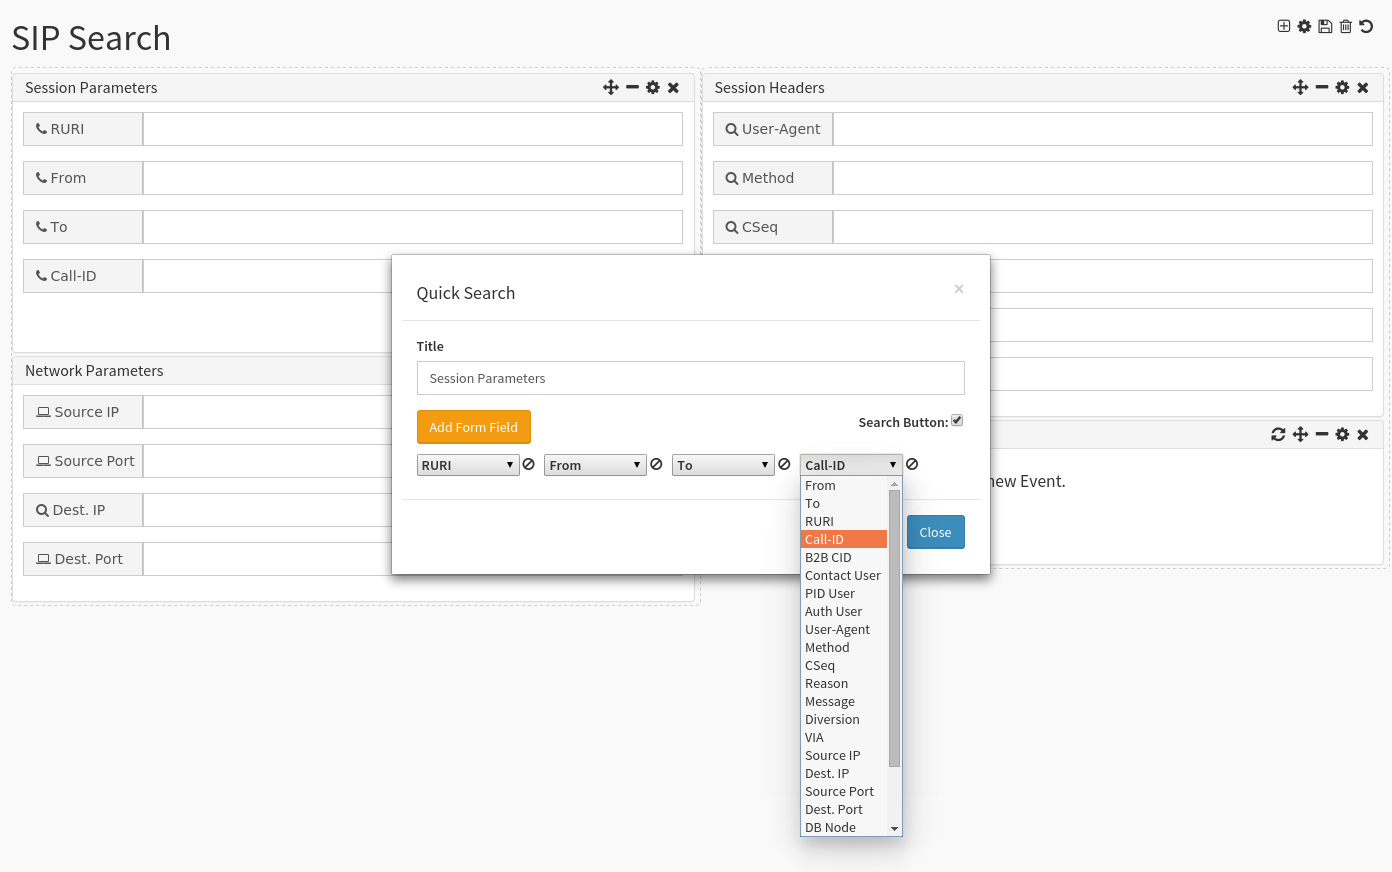
Task: Select Message in the dropdown list
Action: (x=844, y=701)
